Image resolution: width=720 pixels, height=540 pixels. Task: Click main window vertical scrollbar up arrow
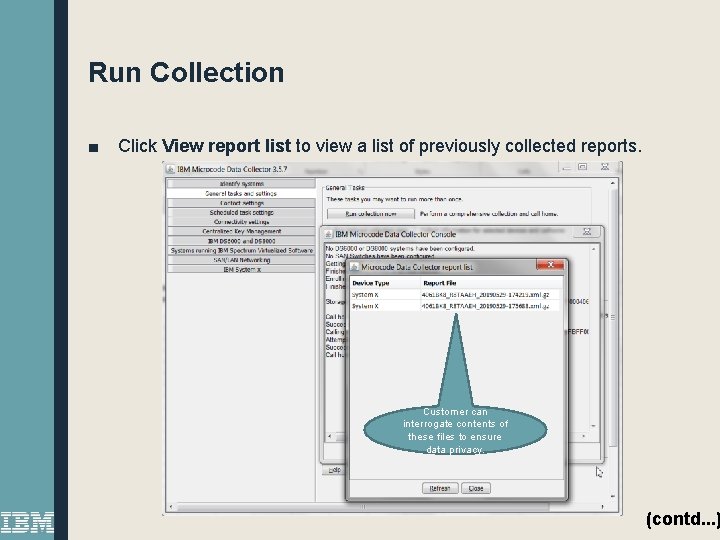613,183
